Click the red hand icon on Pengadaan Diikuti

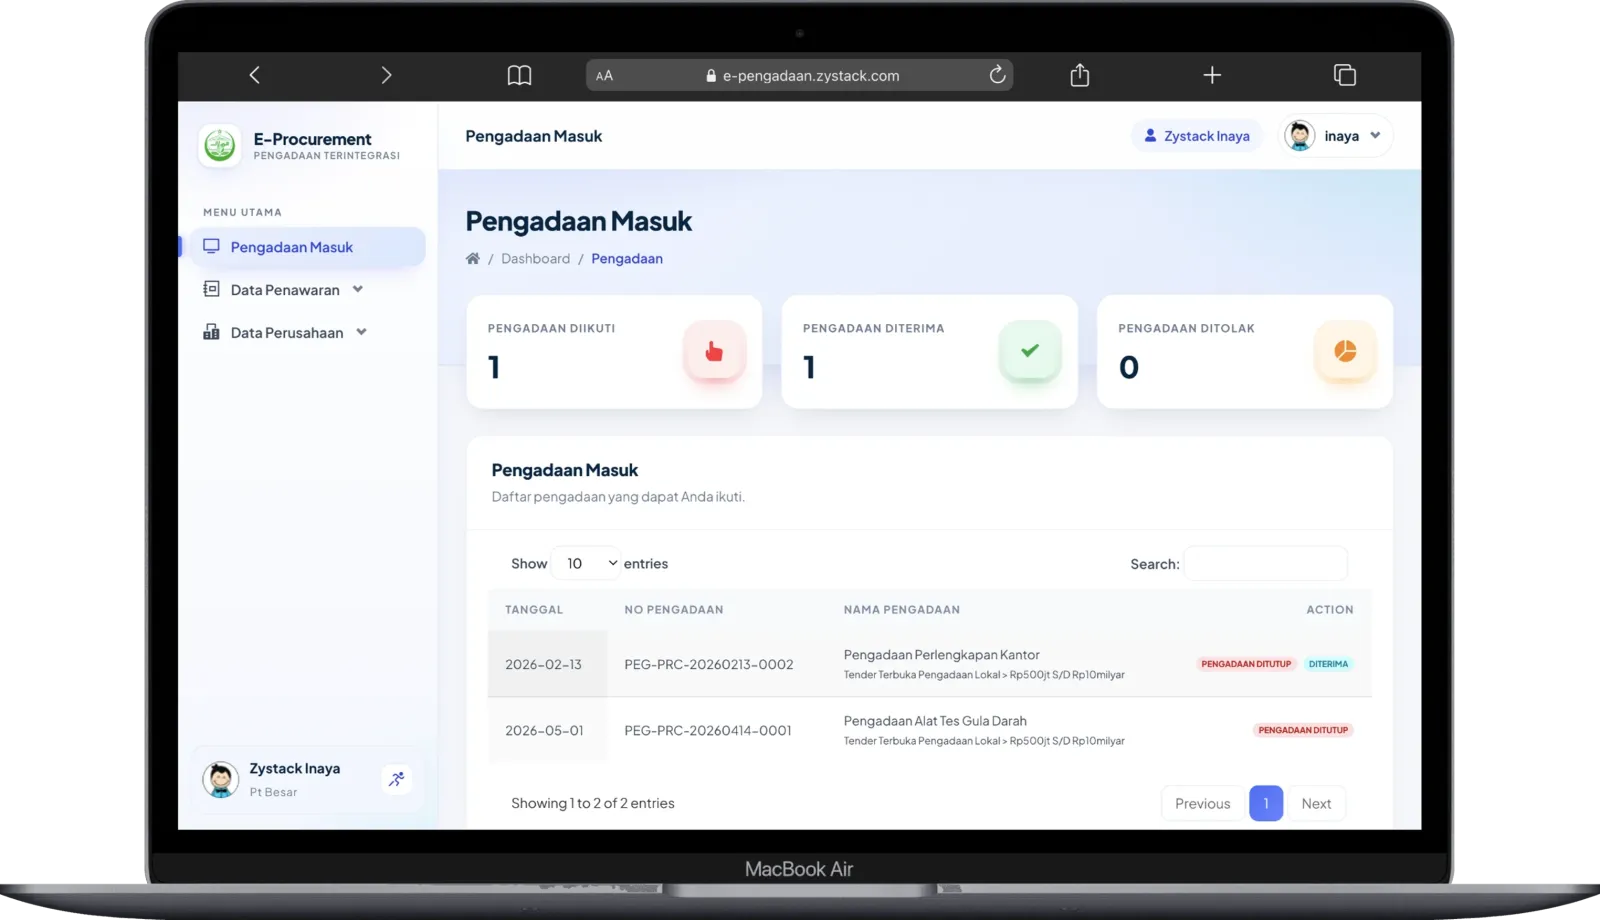tap(714, 351)
